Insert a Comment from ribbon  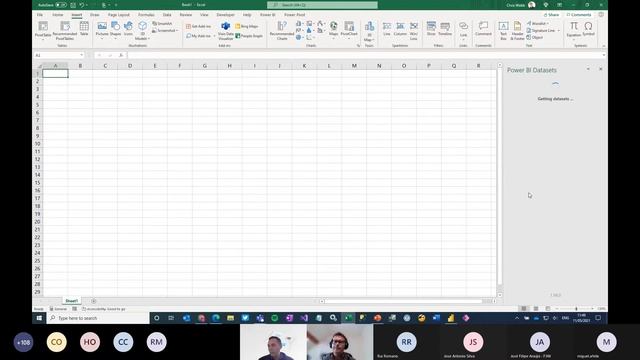pyautogui.click(x=483, y=29)
